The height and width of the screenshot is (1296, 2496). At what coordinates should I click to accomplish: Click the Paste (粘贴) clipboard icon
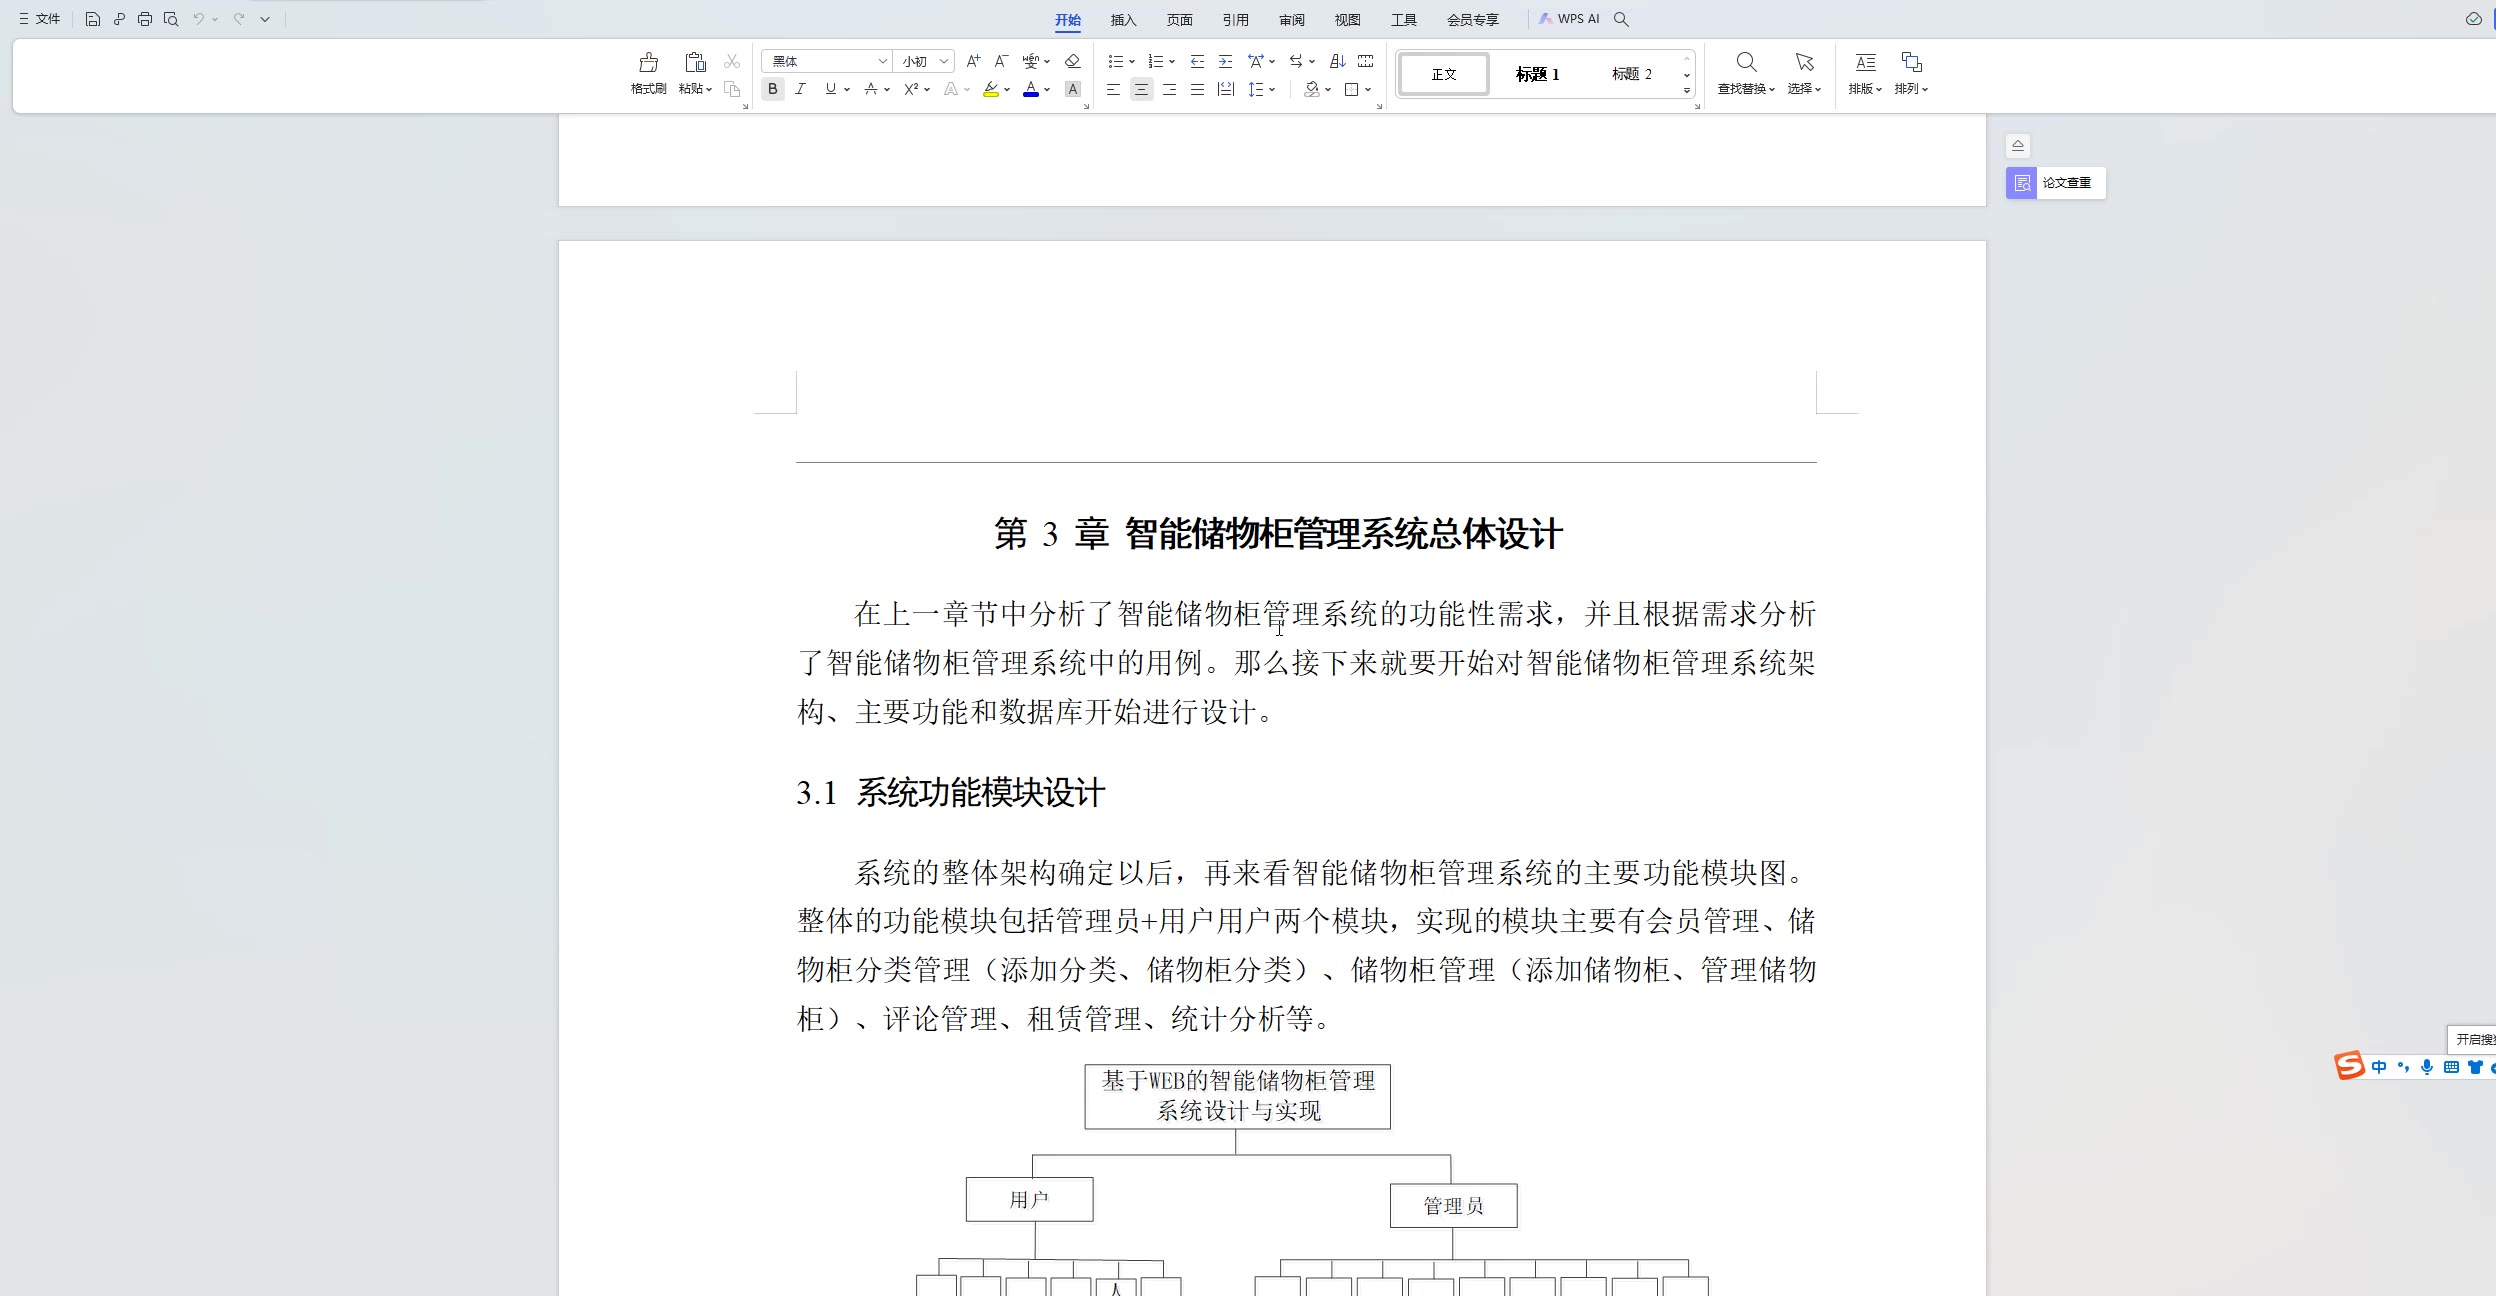695,63
